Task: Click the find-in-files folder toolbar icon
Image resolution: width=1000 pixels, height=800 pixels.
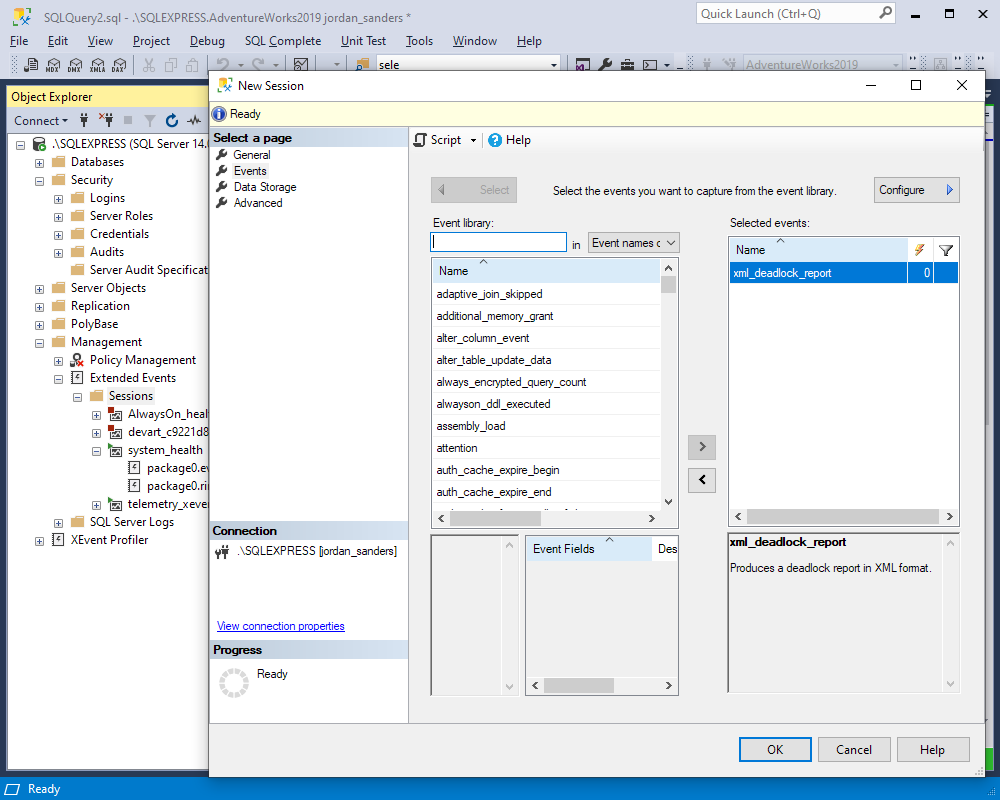Action: click(362, 64)
